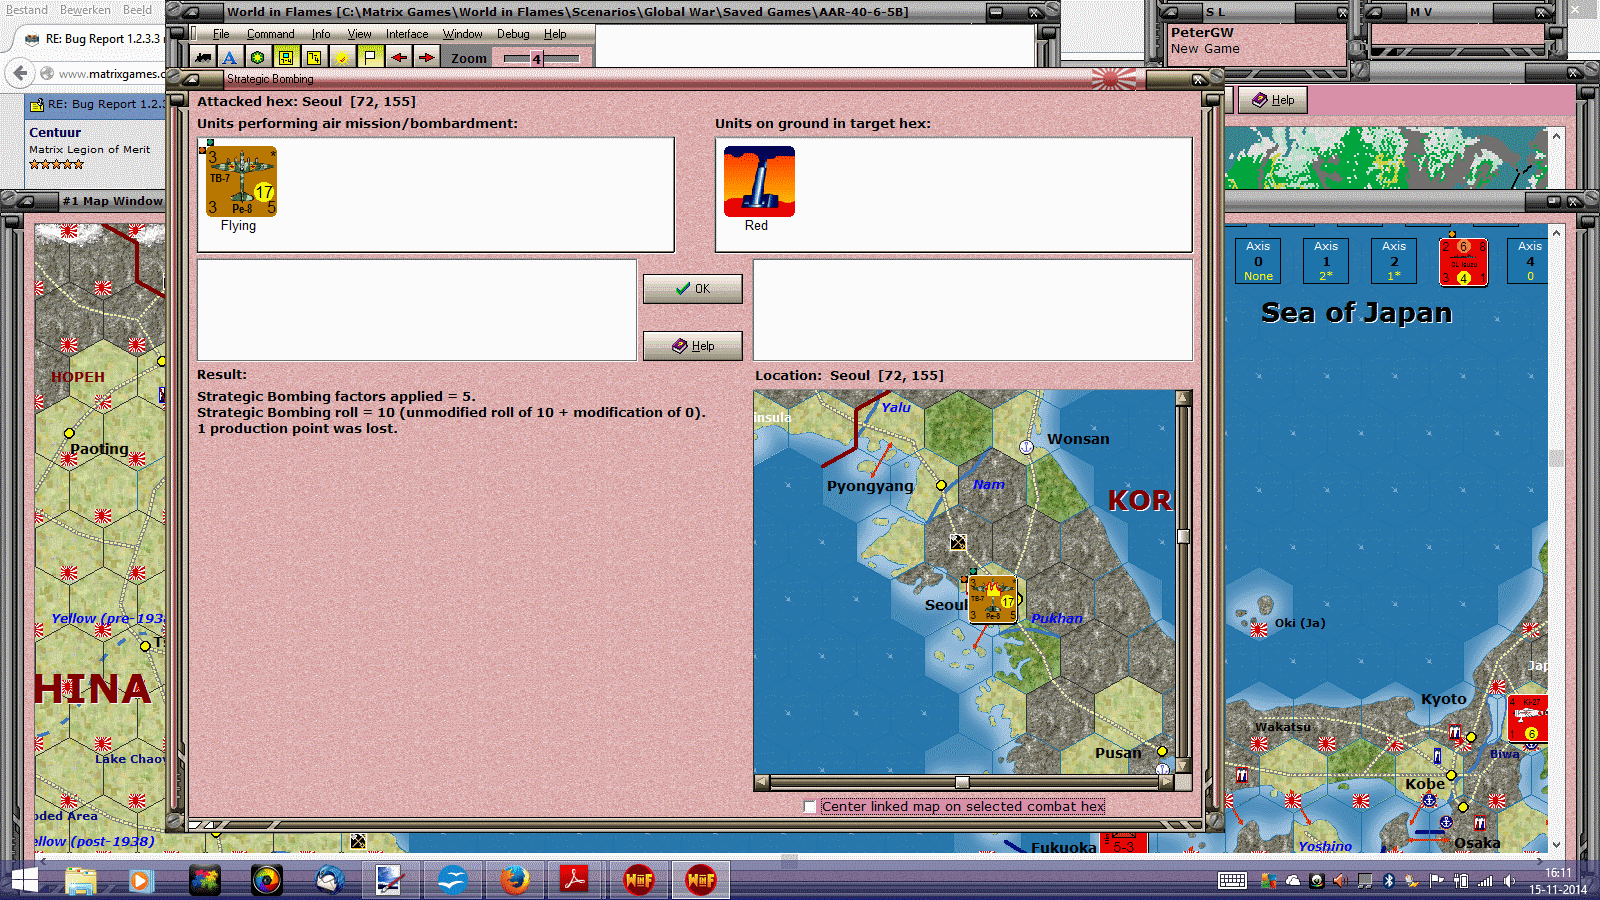Click the clock in system tray
Image resolution: width=1600 pixels, height=900 pixels.
(x=1558, y=881)
